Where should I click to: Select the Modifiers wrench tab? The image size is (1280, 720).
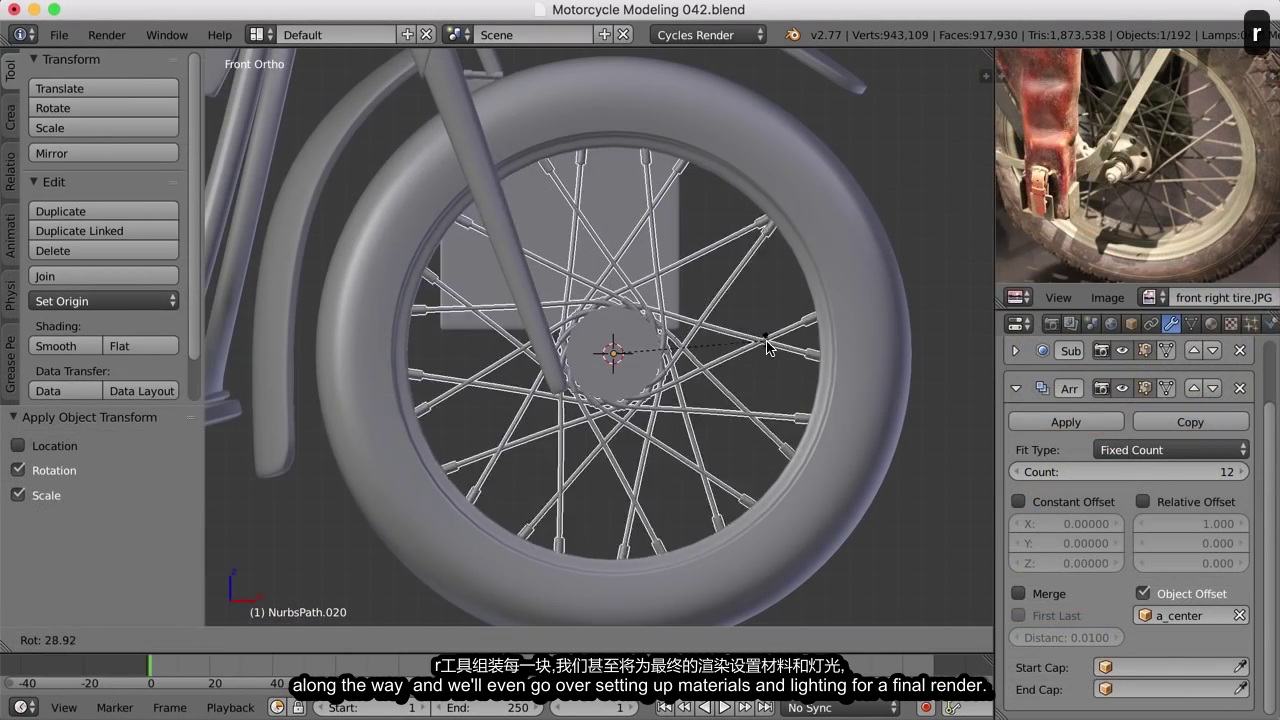pyautogui.click(x=1171, y=324)
